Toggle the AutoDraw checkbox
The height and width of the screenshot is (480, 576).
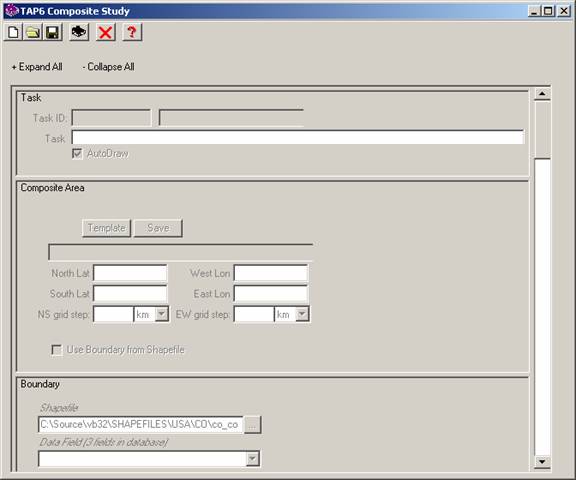[x=77, y=154]
